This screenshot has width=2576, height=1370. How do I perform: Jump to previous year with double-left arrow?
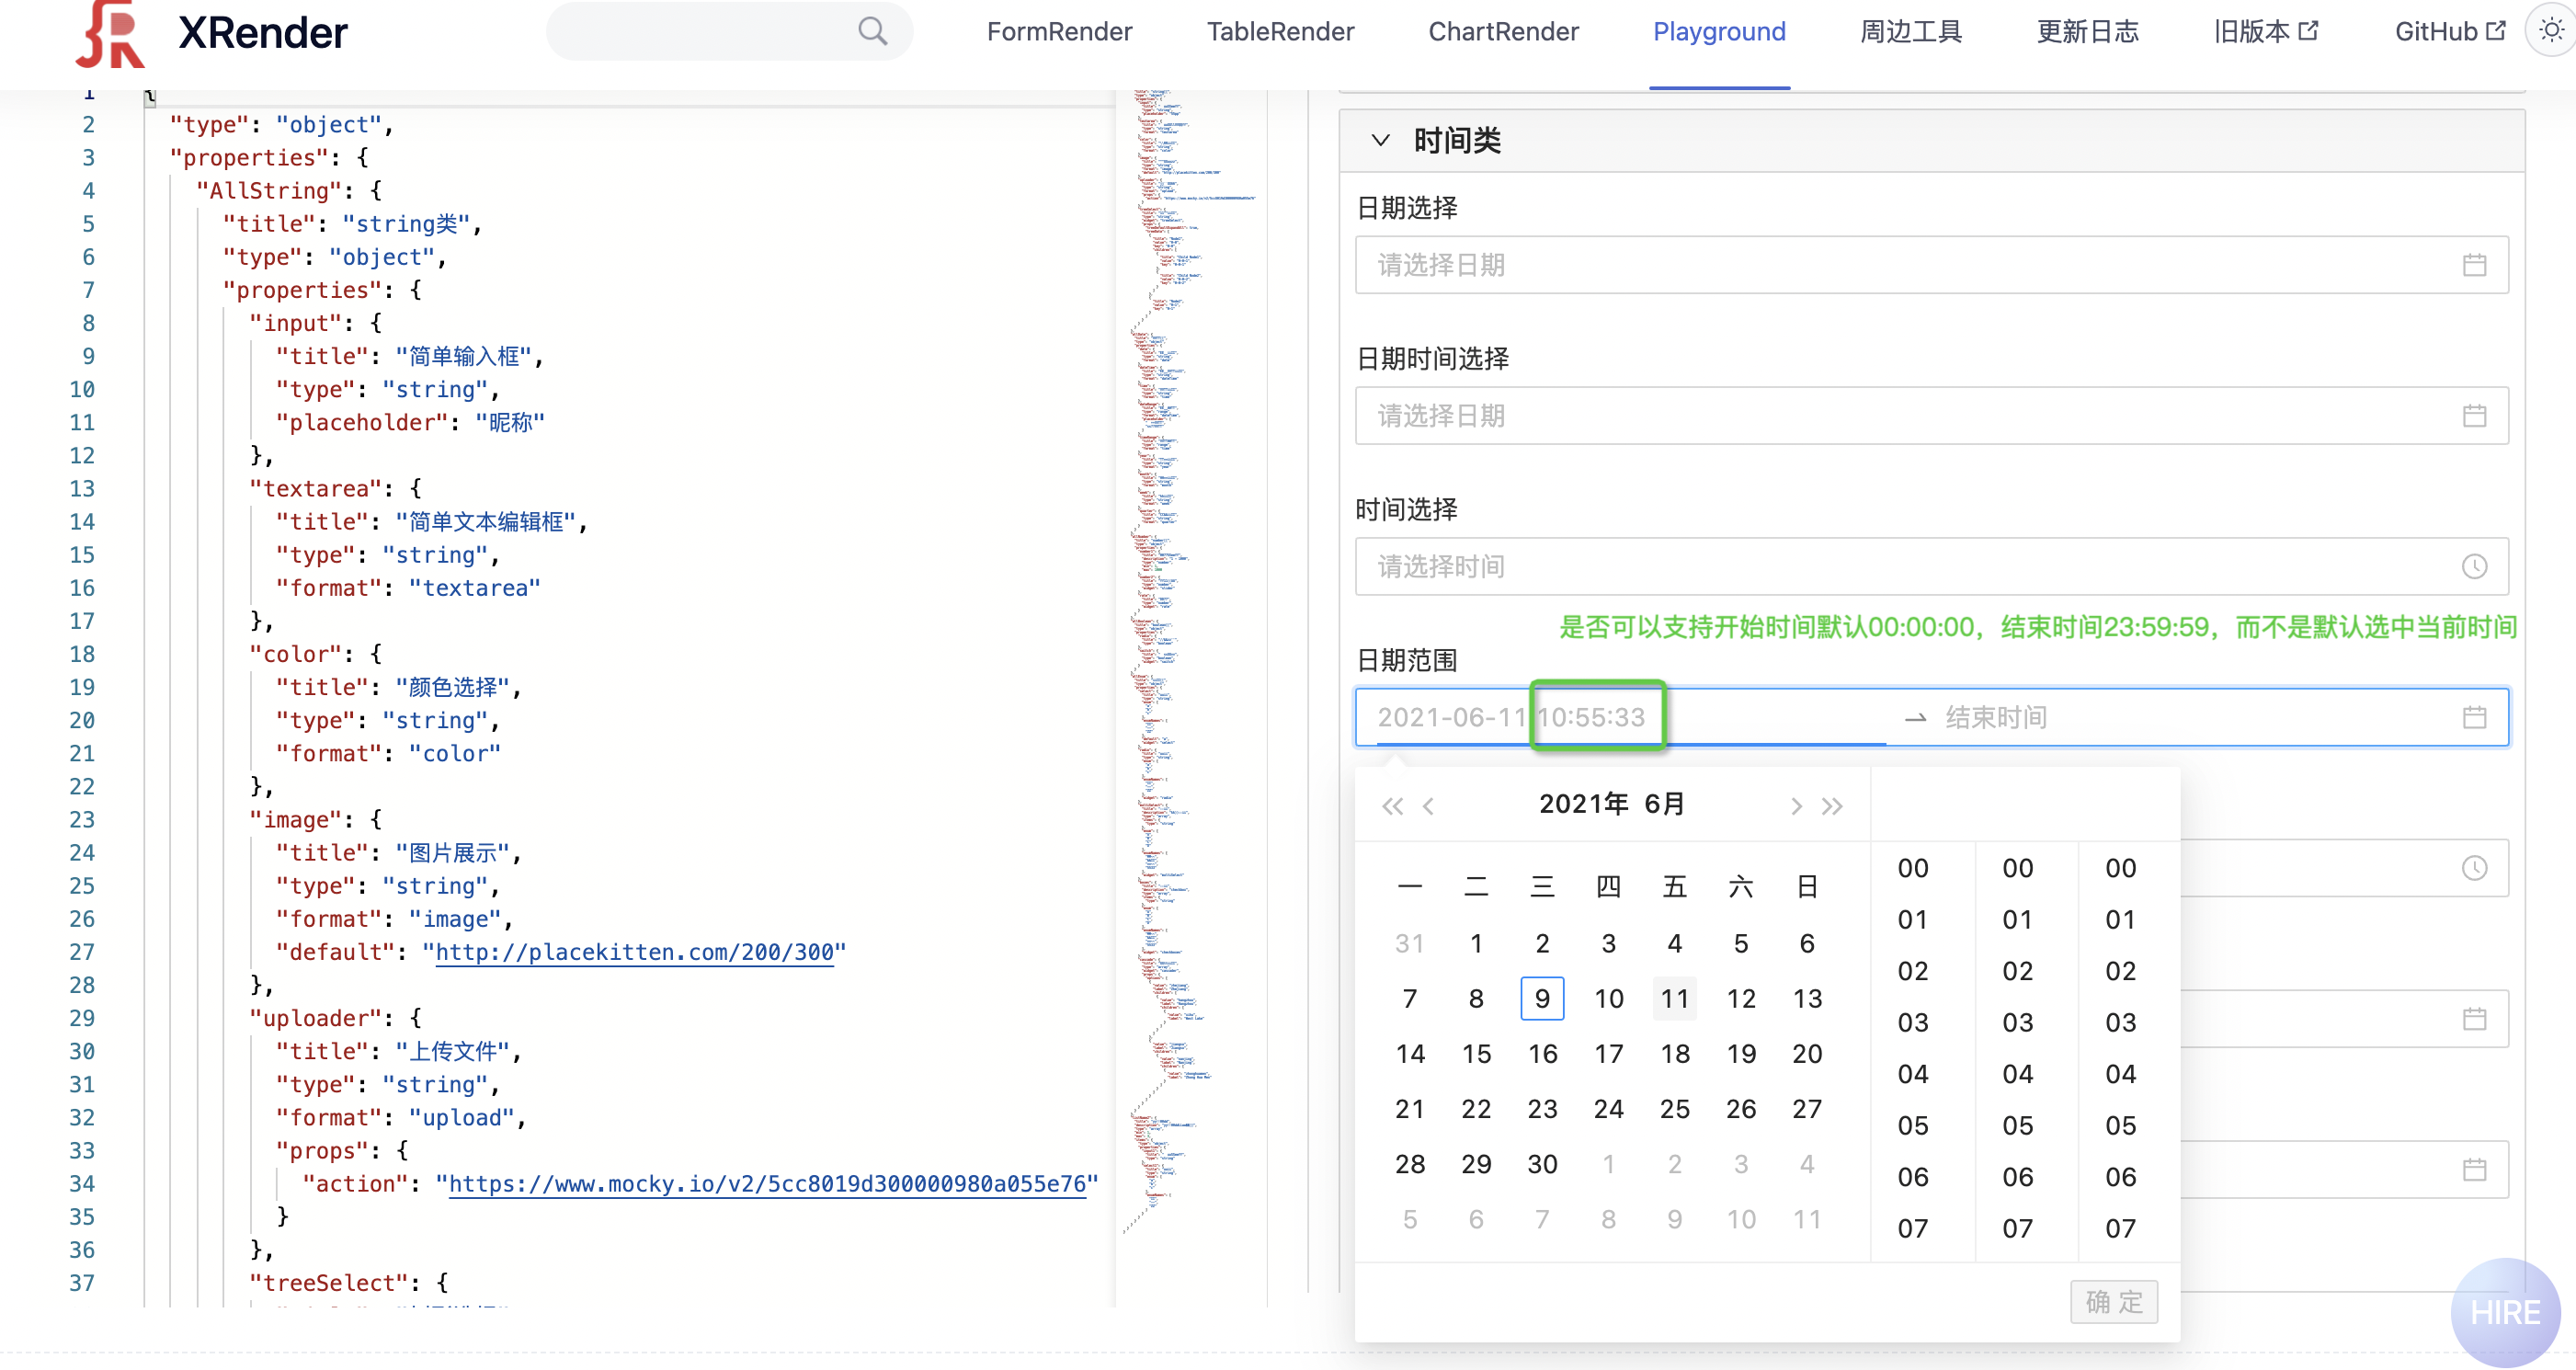coord(1392,806)
